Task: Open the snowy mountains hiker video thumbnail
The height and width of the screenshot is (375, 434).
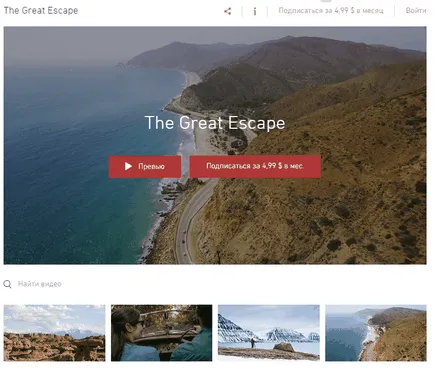Action: tap(269, 333)
